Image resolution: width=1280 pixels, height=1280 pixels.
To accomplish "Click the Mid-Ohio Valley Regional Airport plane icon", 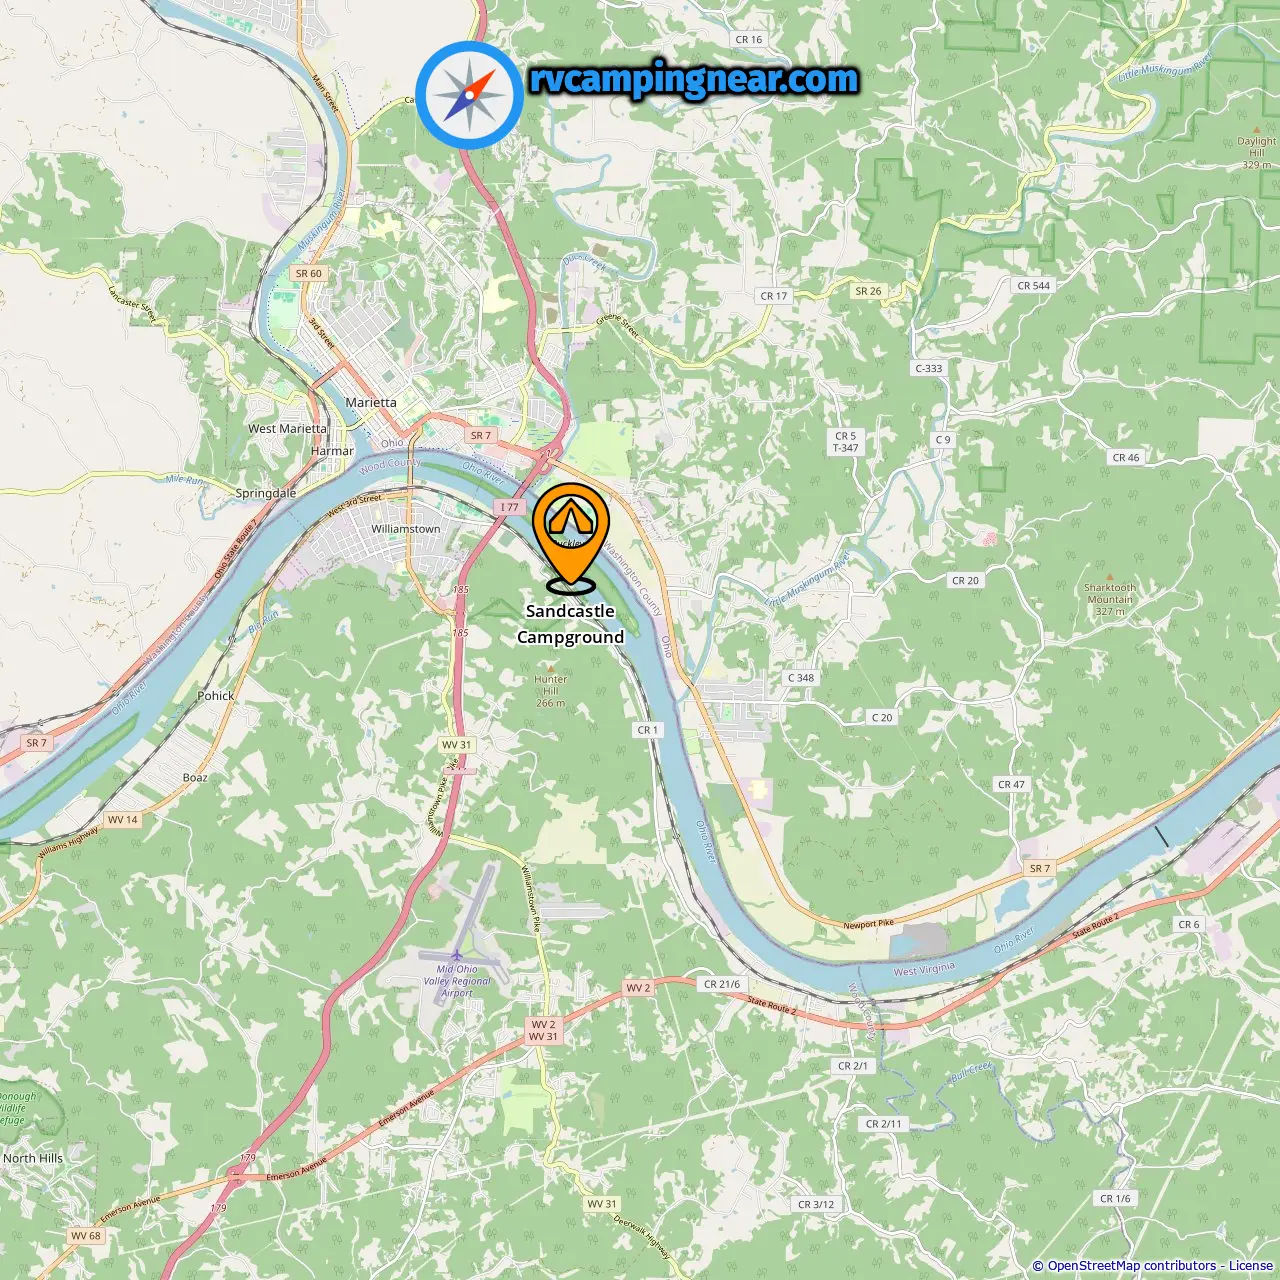I will pyautogui.click(x=456, y=955).
